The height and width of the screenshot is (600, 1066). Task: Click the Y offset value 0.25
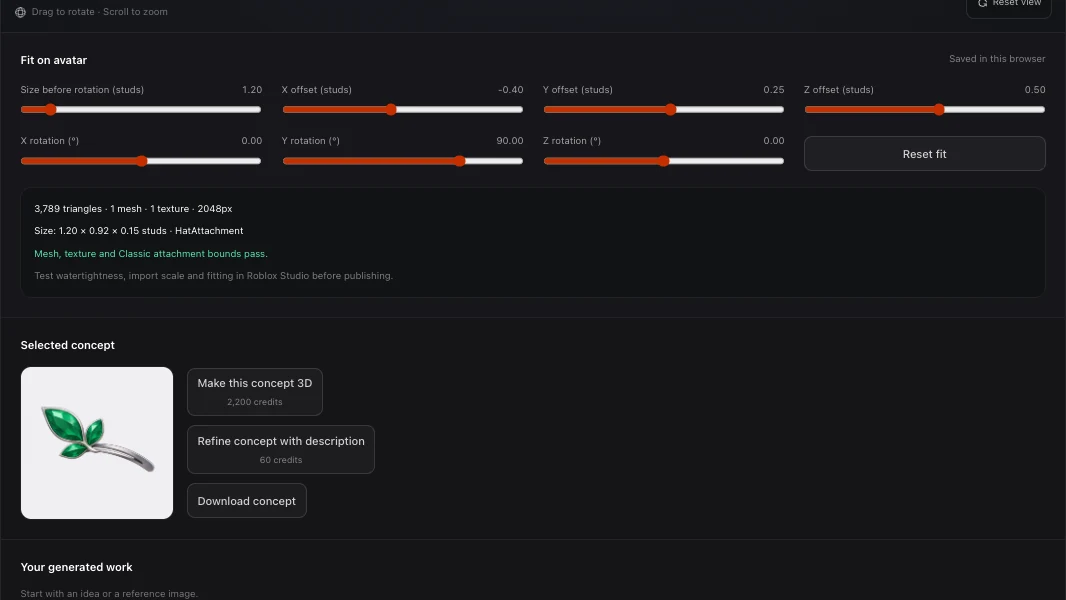pos(774,90)
